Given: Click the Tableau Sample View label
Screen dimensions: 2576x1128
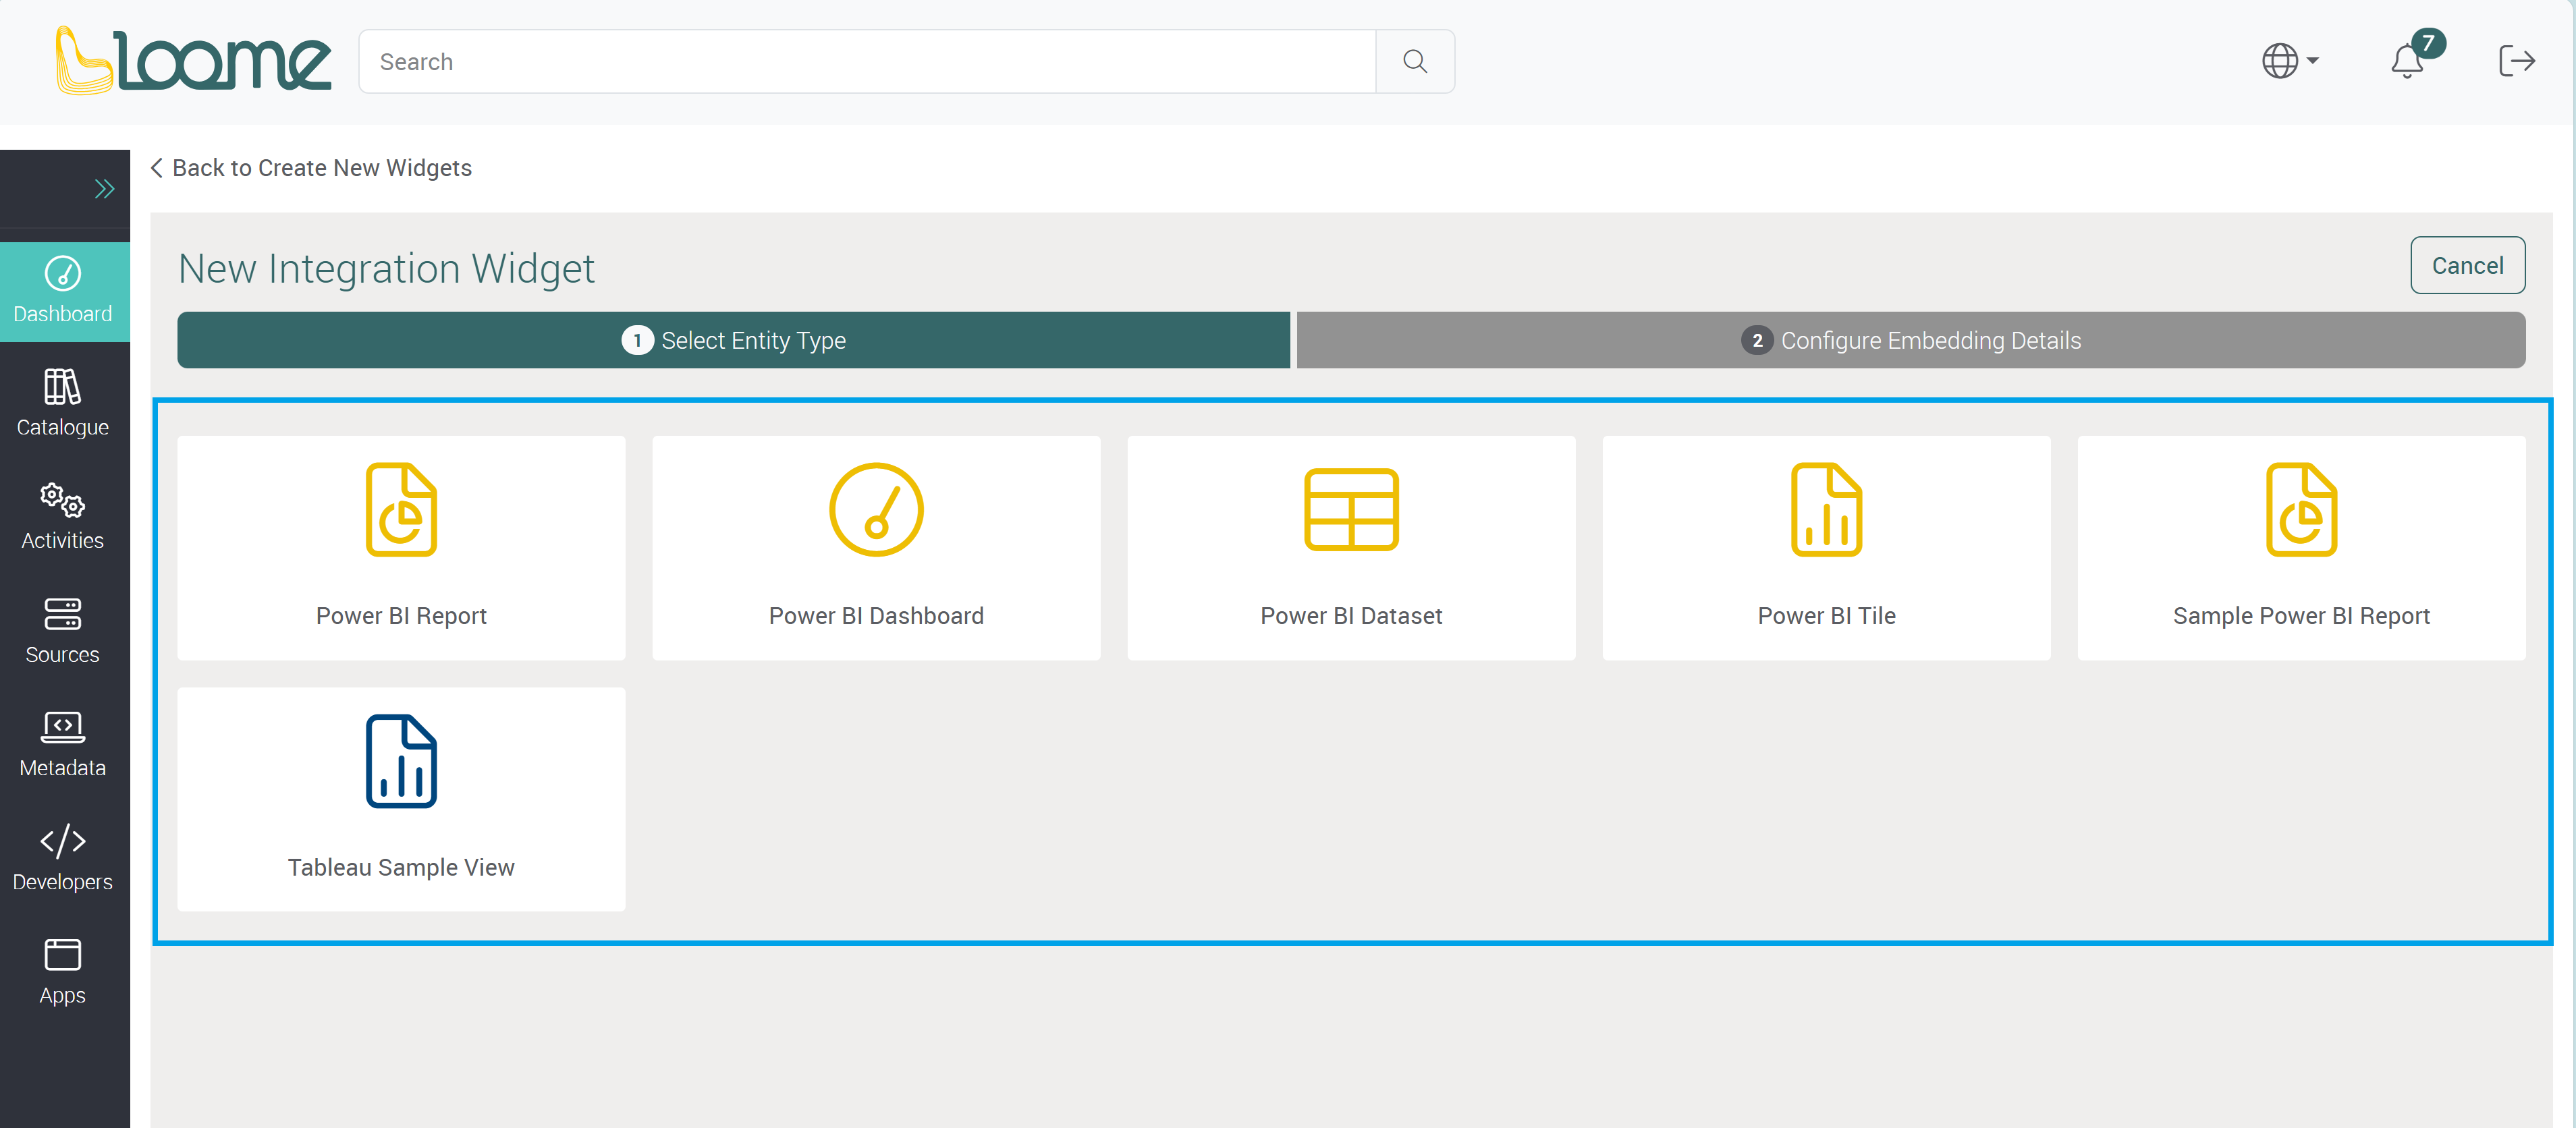Looking at the screenshot, I should click(401, 867).
